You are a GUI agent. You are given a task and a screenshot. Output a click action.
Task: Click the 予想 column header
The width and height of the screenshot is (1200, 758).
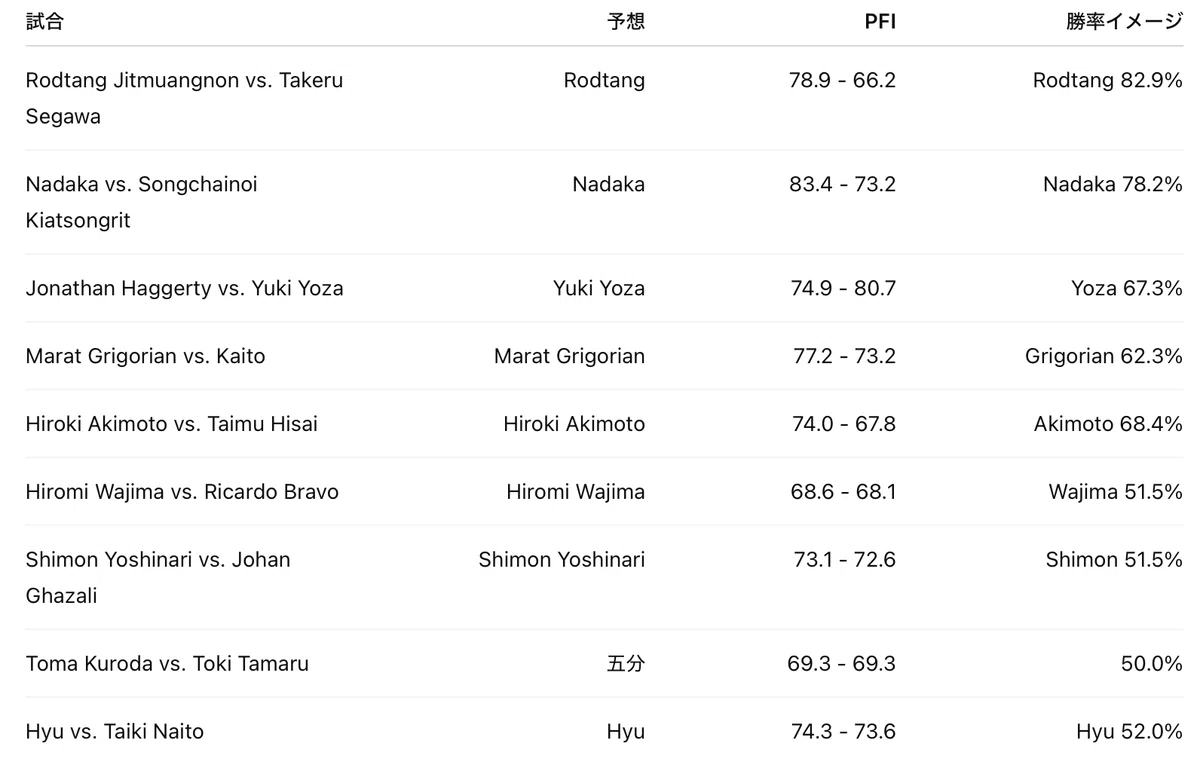[x=626, y=22]
